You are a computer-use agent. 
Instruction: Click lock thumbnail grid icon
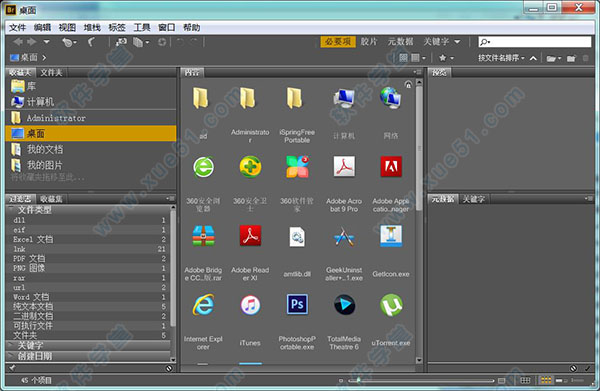click(x=525, y=380)
